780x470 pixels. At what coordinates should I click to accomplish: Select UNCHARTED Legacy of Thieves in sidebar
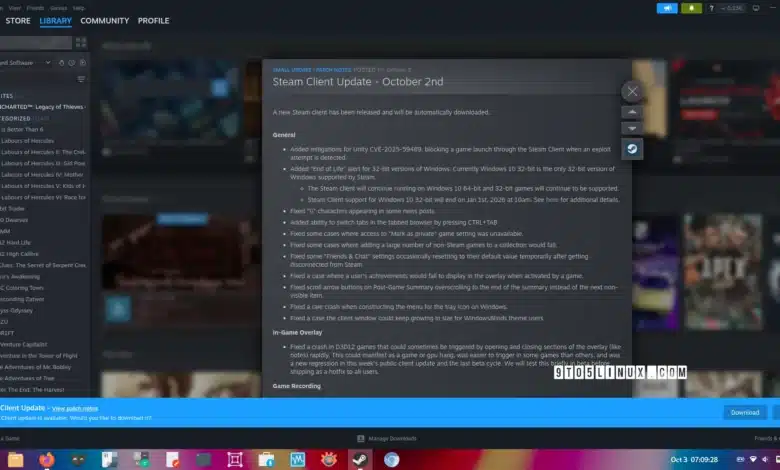point(43,107)
